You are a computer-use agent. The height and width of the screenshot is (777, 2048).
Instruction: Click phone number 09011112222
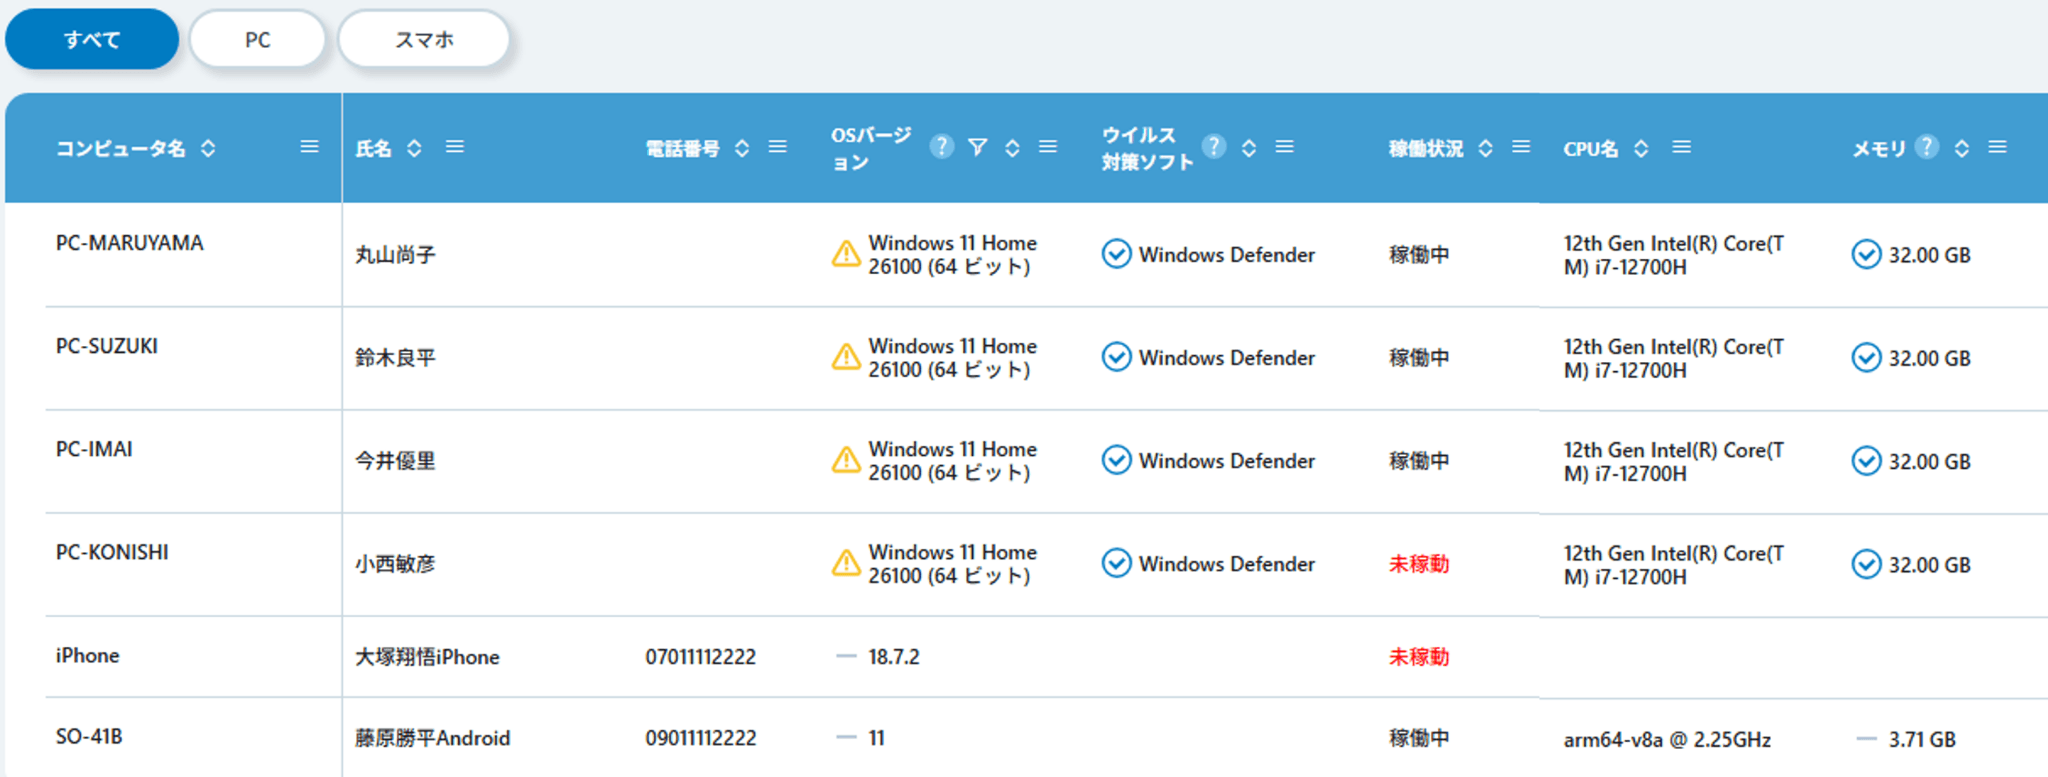[x=700, y=738]
